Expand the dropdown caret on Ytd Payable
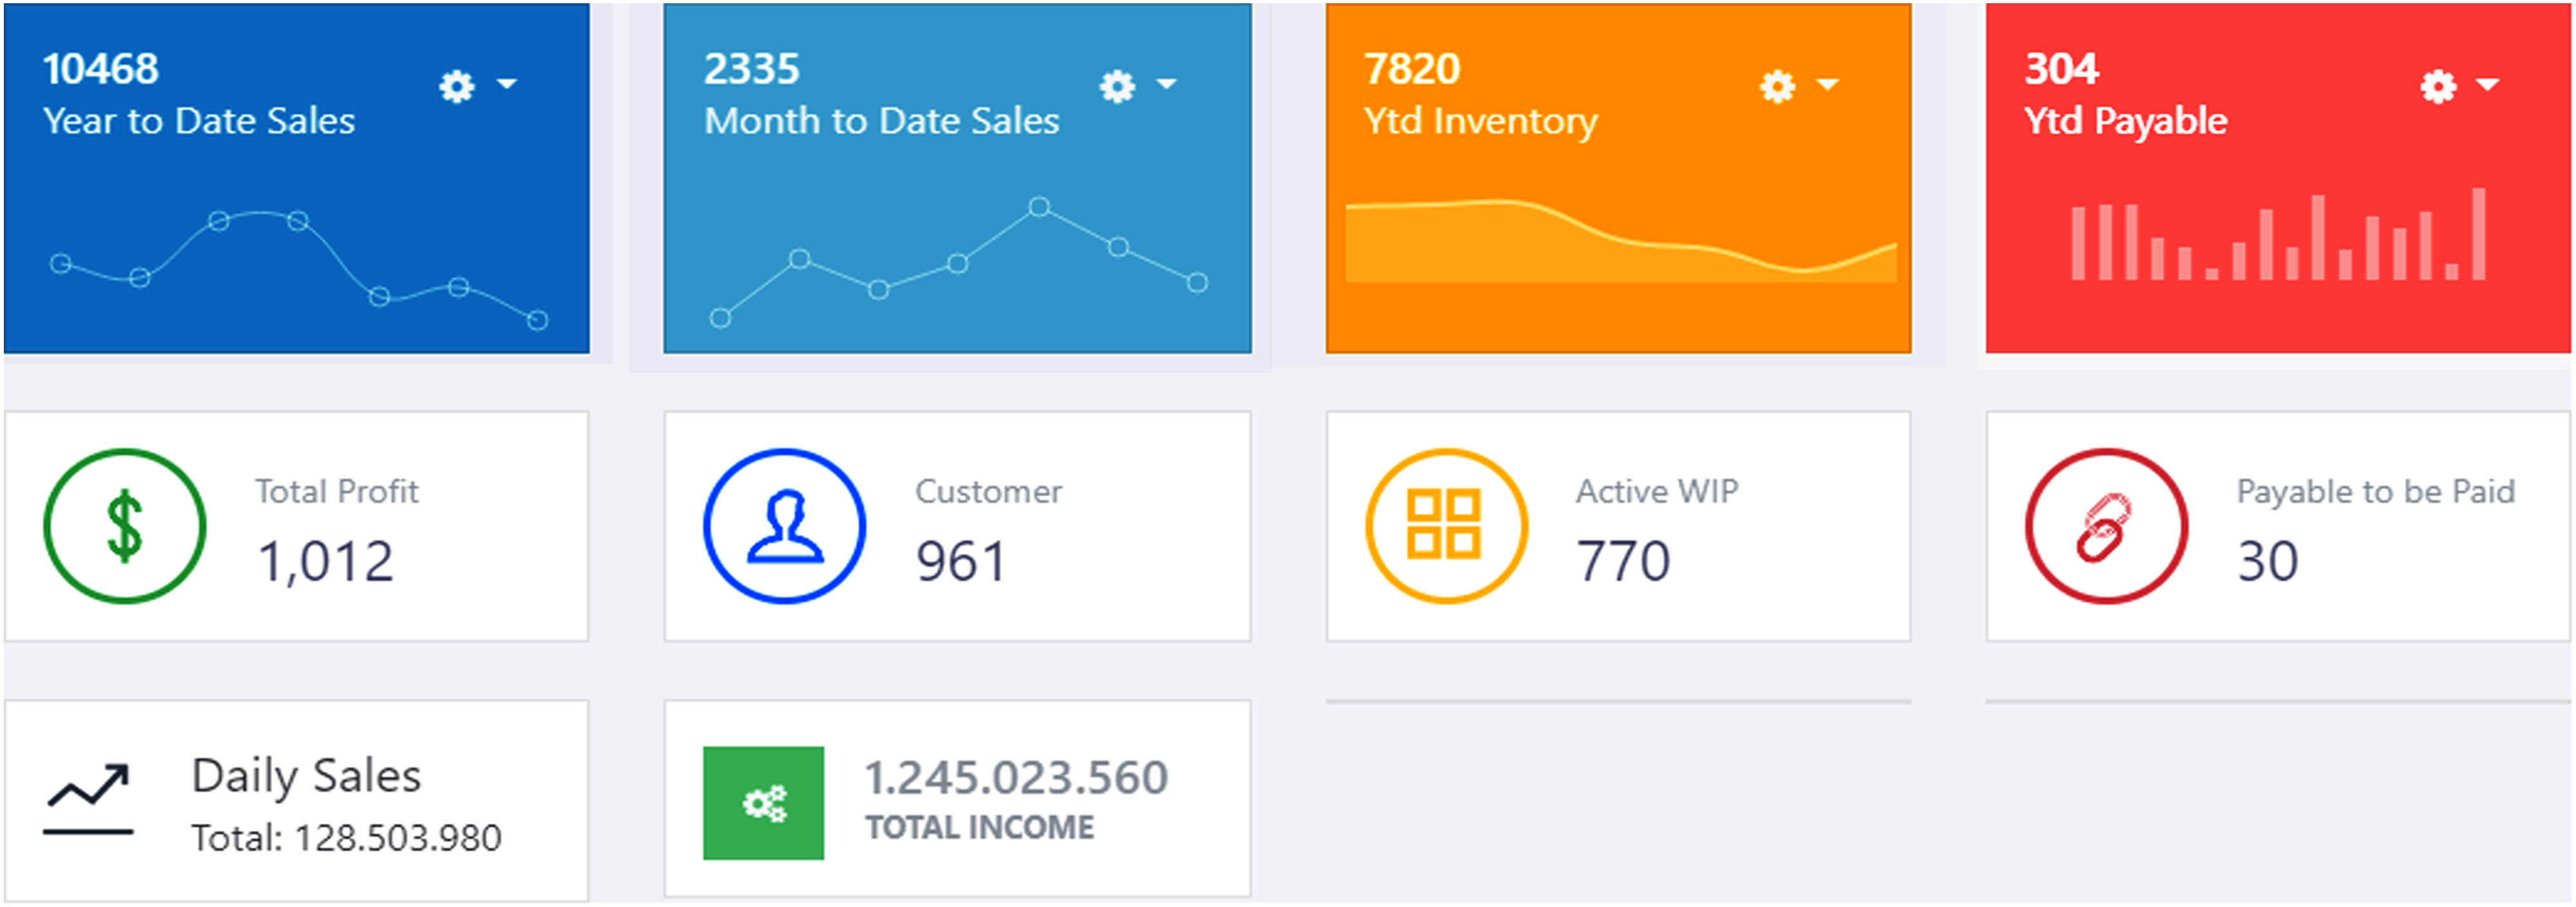 [2488, 84]
